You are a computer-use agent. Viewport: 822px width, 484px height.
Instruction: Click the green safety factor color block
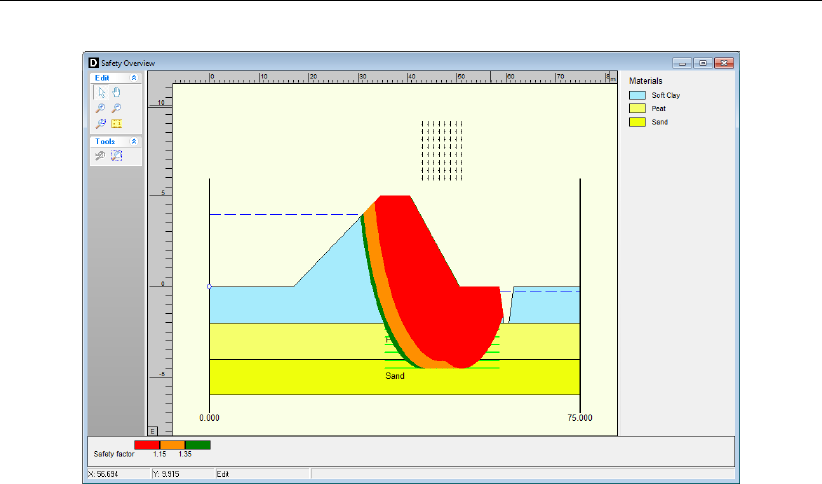pyautogui.click(x=198, y=445)
